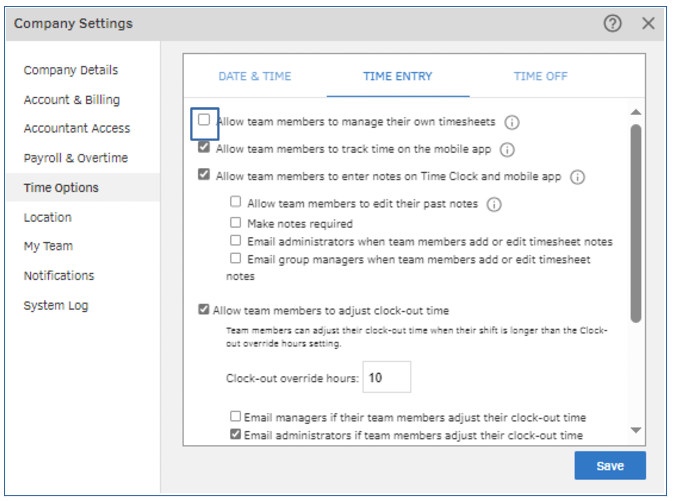Viewport: 673px width, 501px height.
Task: Click info icon beside manage own timesheets
Action: [512, 123]
